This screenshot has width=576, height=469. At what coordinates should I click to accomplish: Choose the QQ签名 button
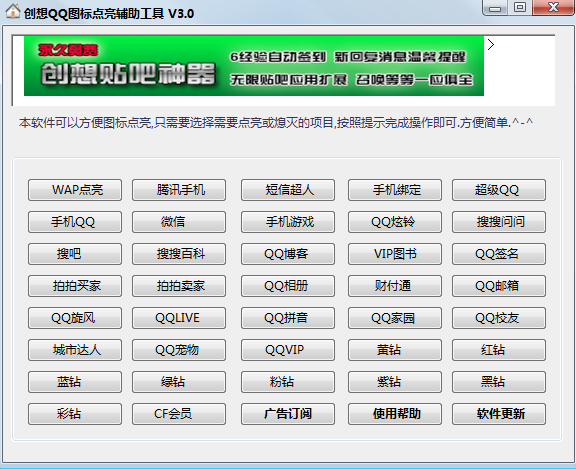[499, 254]
